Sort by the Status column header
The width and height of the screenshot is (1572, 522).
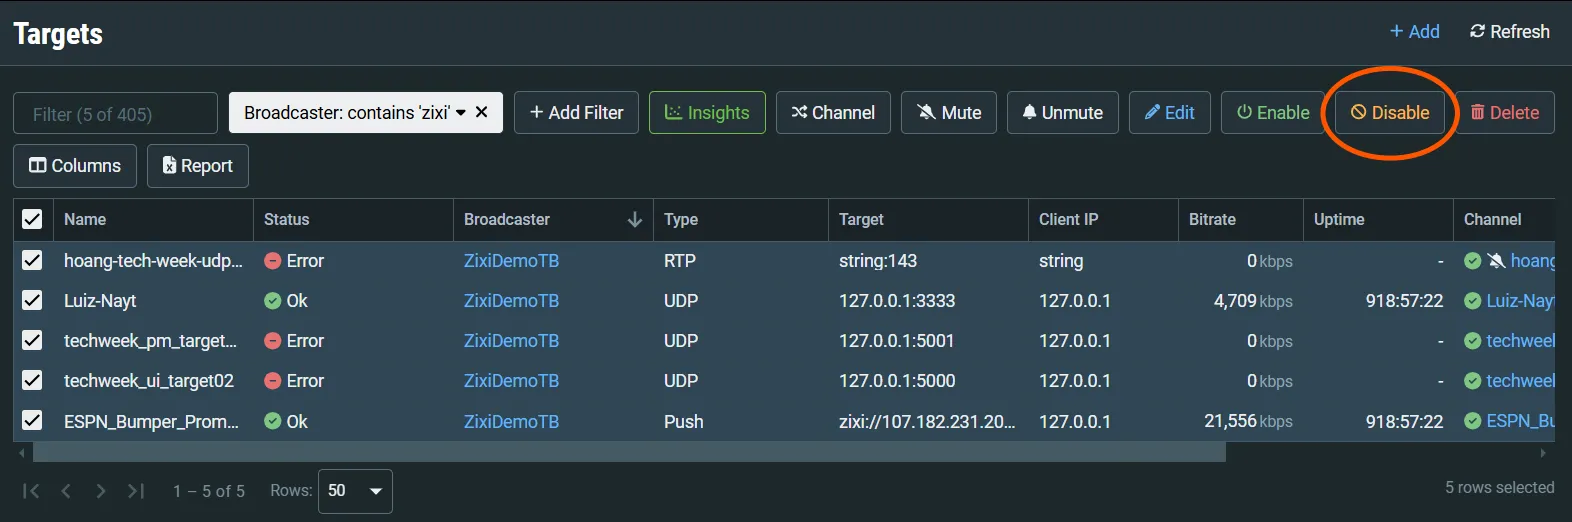(287, 219)
